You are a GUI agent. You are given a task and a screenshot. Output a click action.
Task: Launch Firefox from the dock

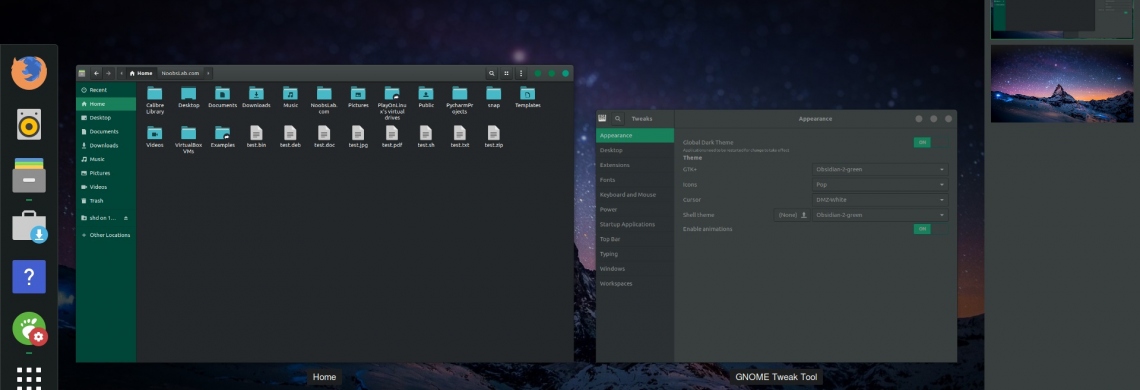(x=29, y=72)
